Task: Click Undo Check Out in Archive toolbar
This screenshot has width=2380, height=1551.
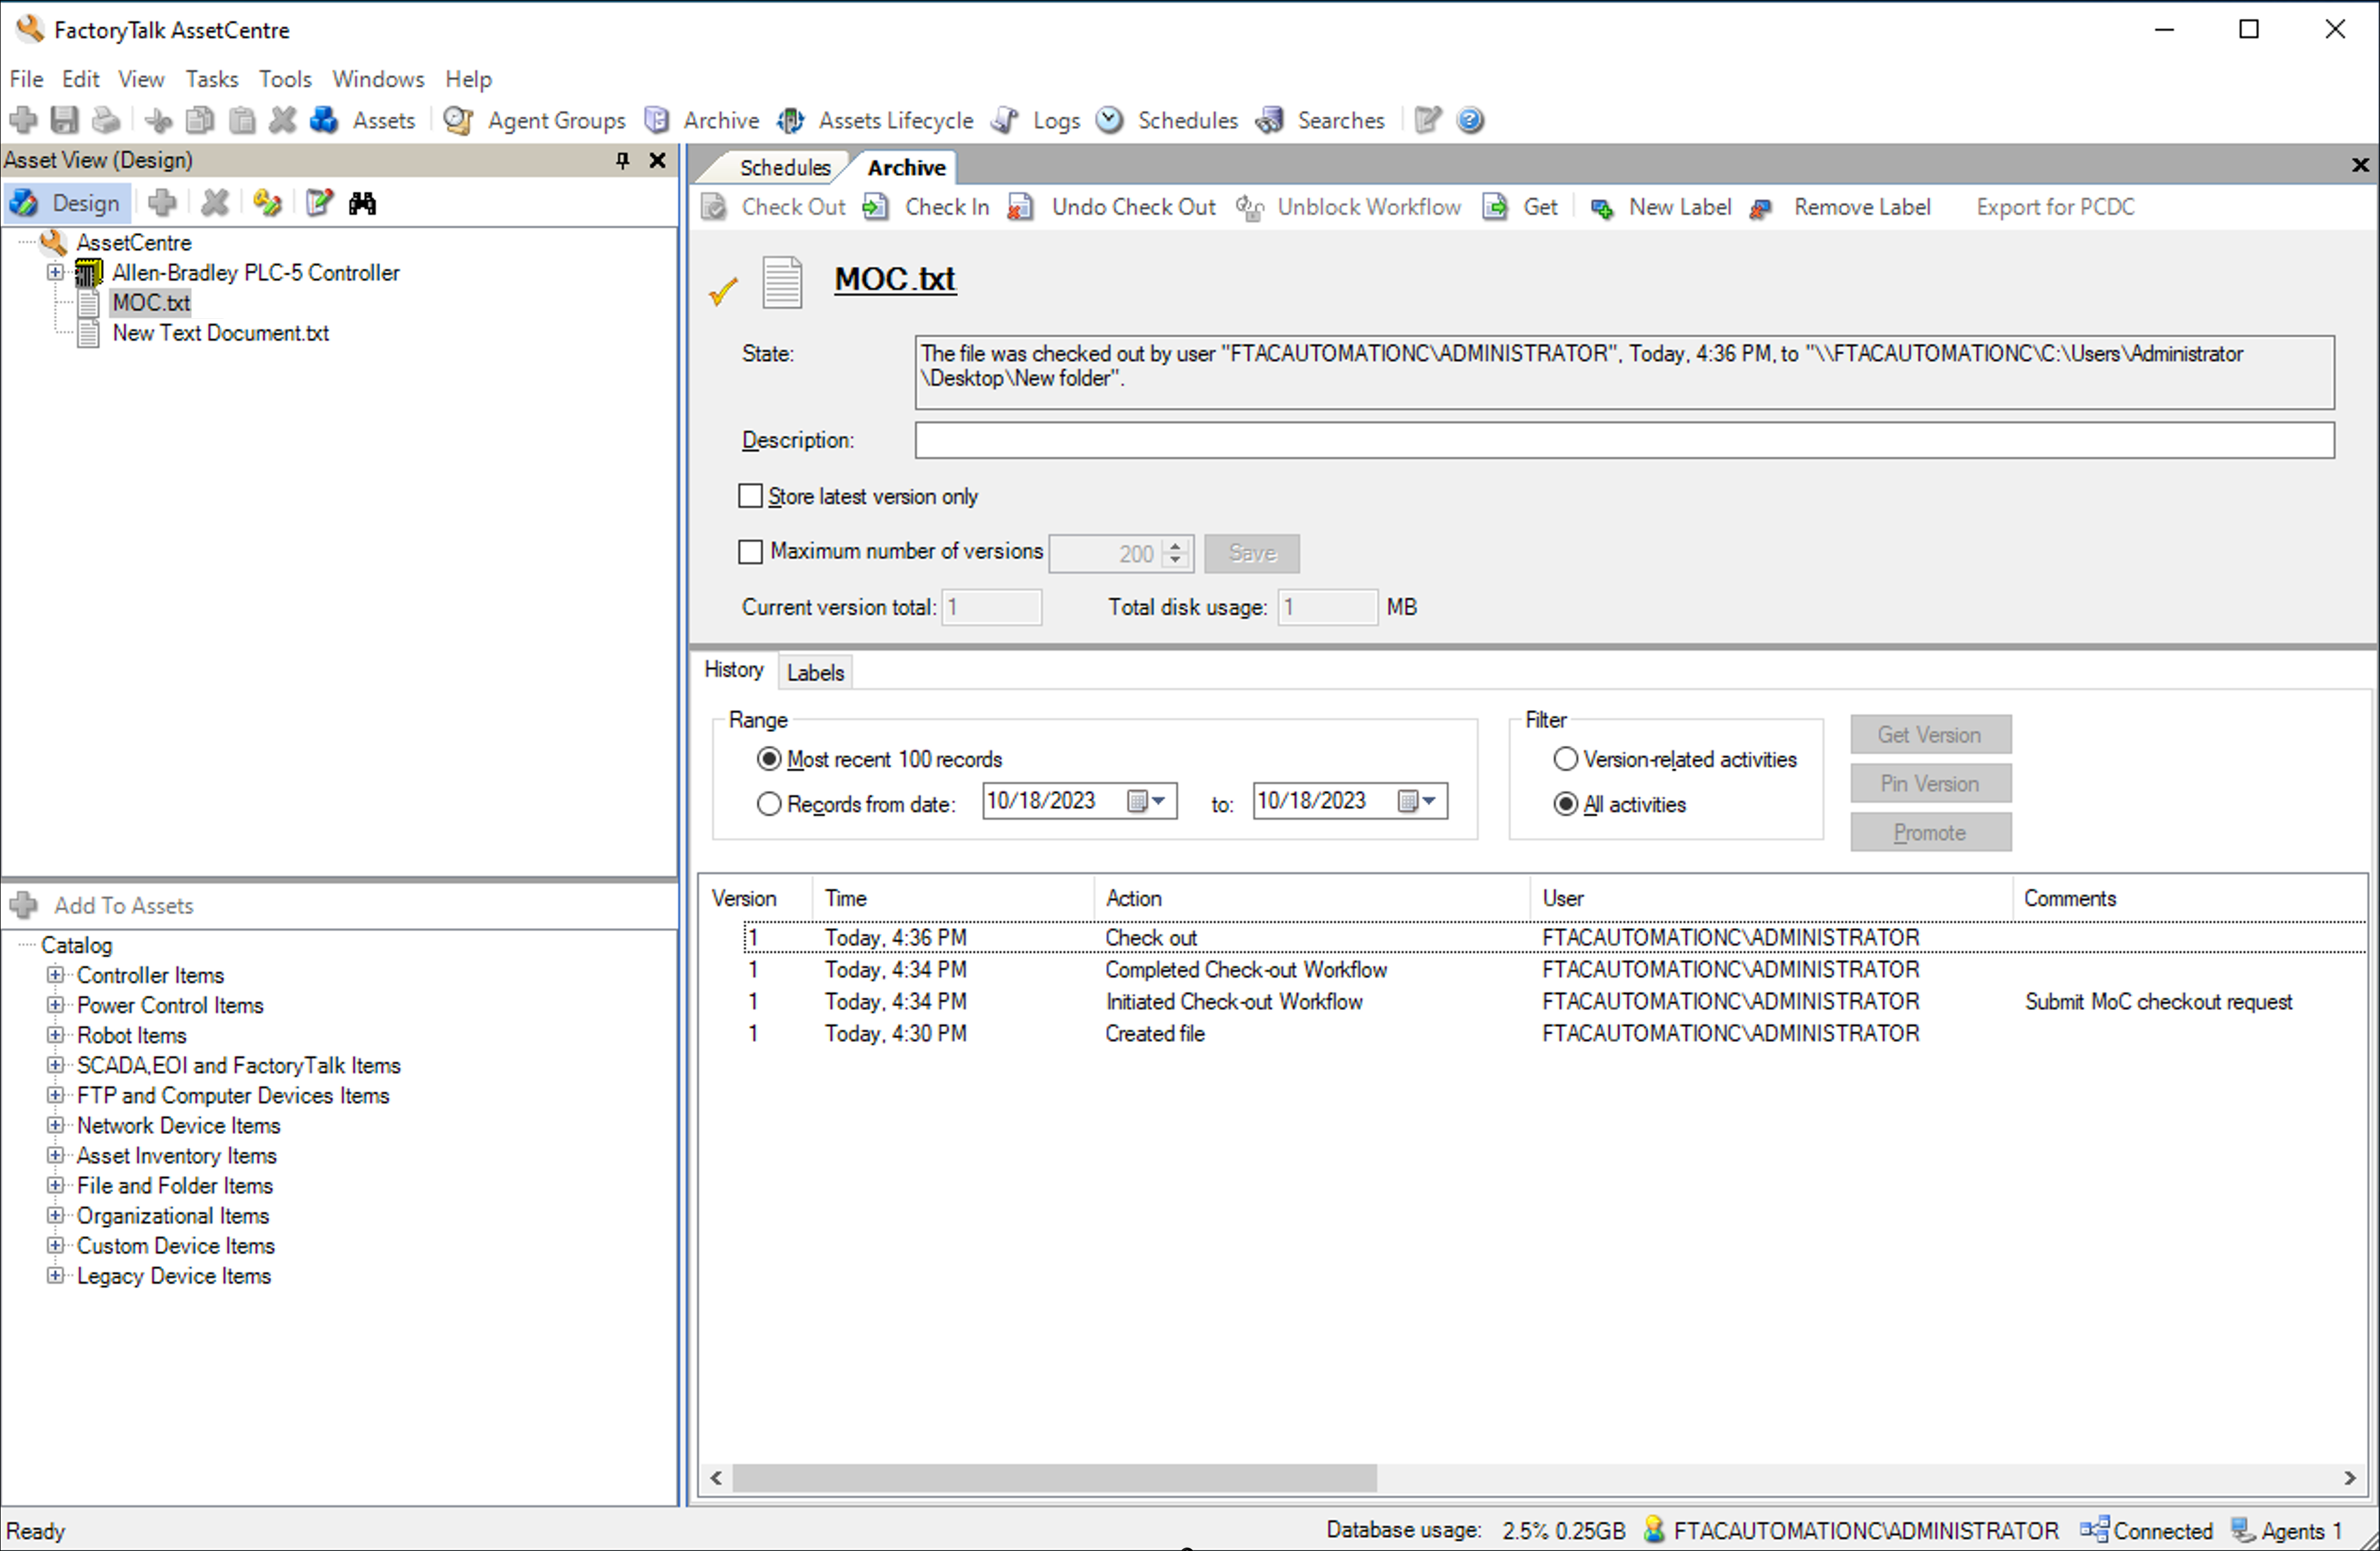Action: click(1112, 207)
